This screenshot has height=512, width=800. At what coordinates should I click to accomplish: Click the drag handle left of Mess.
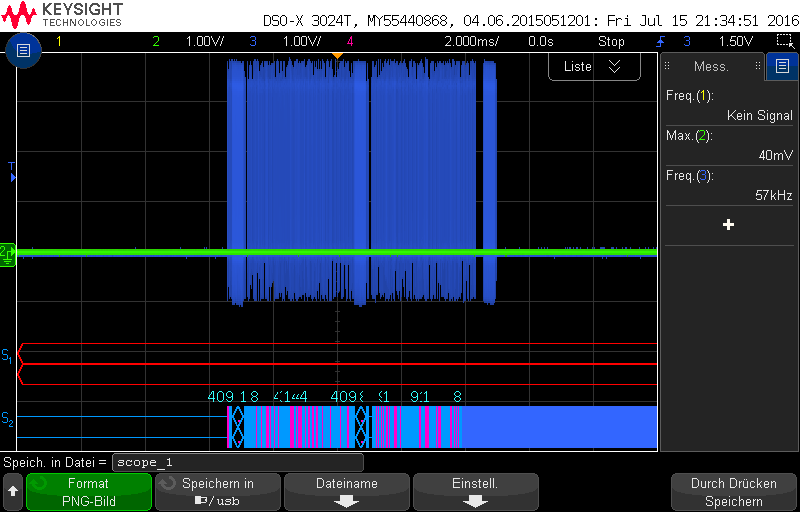coord(667,66)
